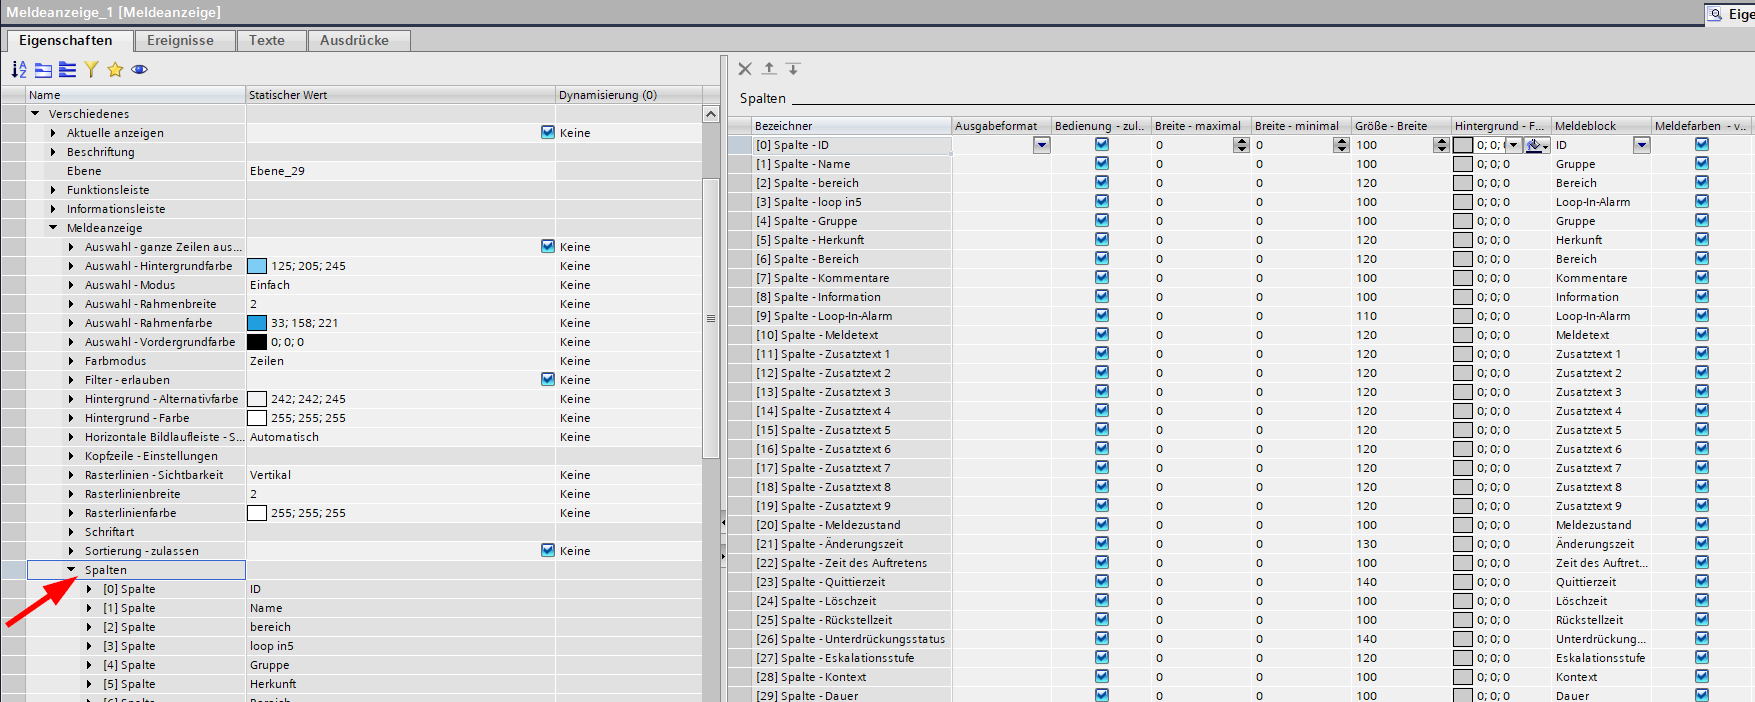Sort properties alphabetically with A-Z icon
The width and height of the screenshot is (1755, 702).
[19, 69]
